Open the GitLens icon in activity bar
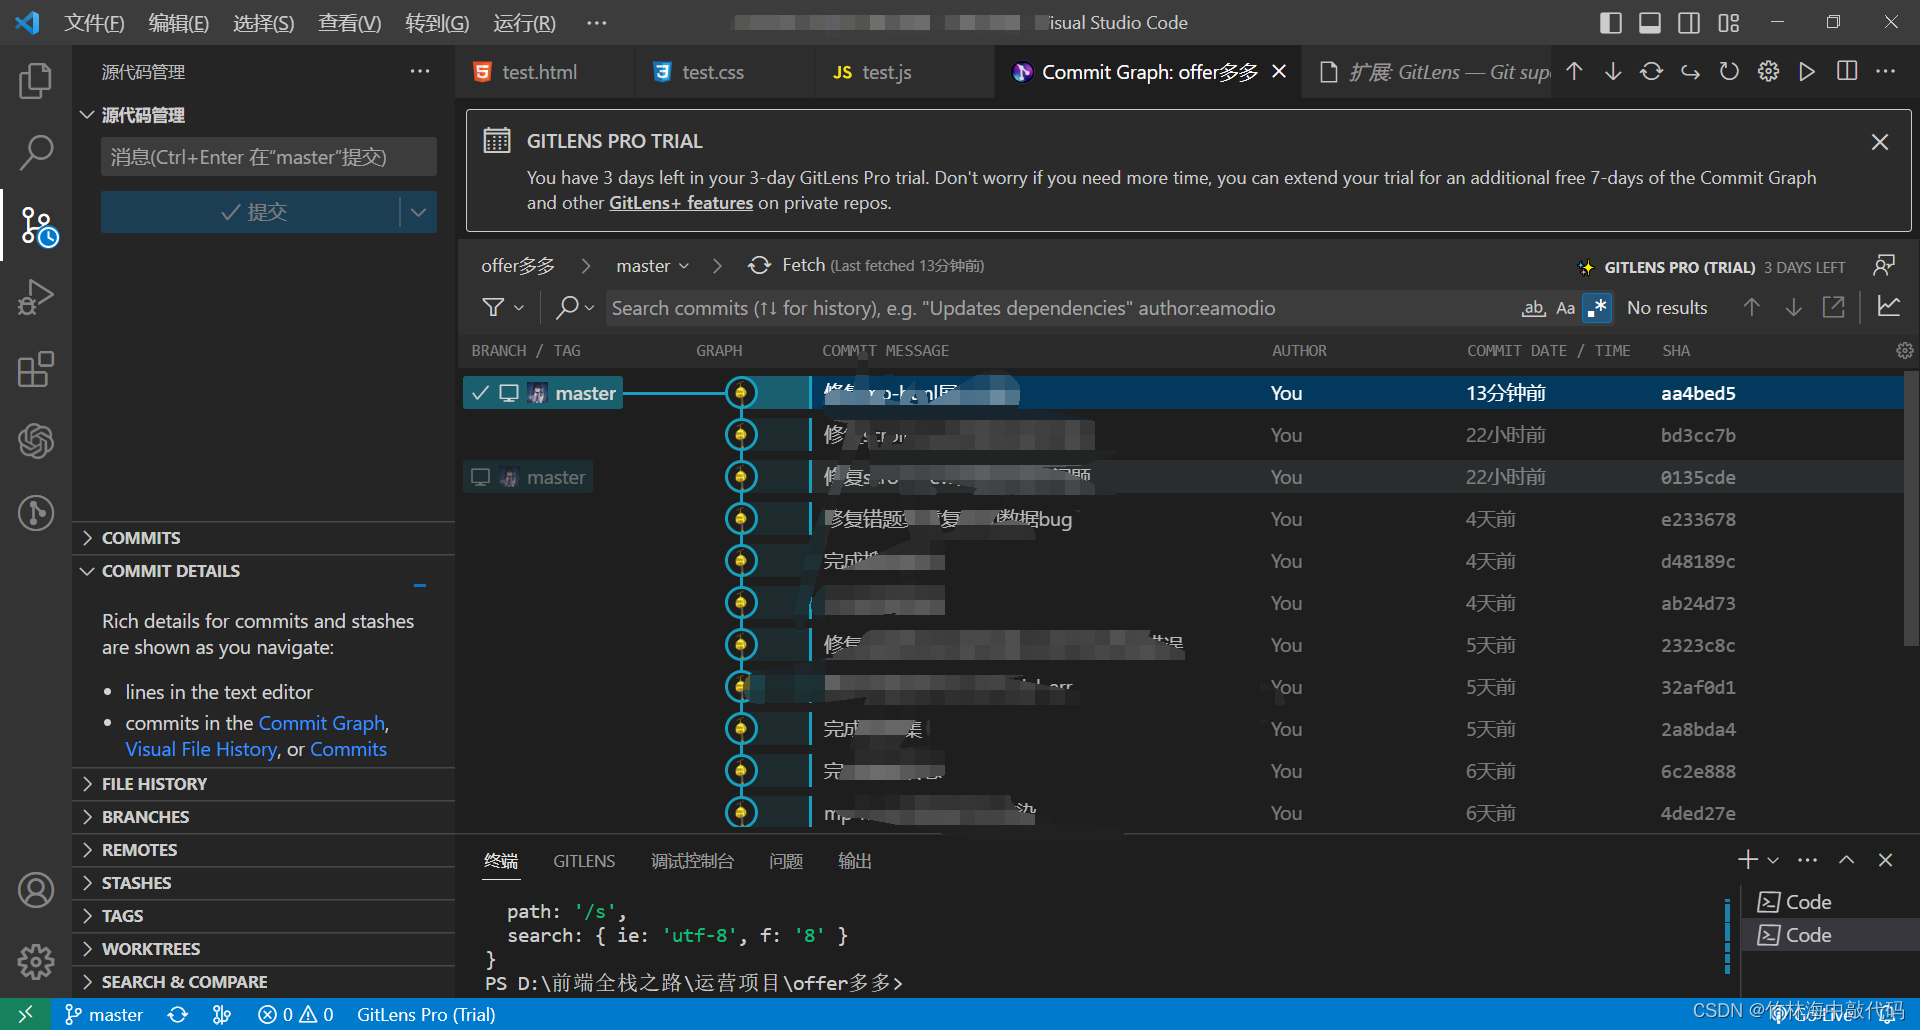This screenshot has width=1920, height=1030. point(36,513)
